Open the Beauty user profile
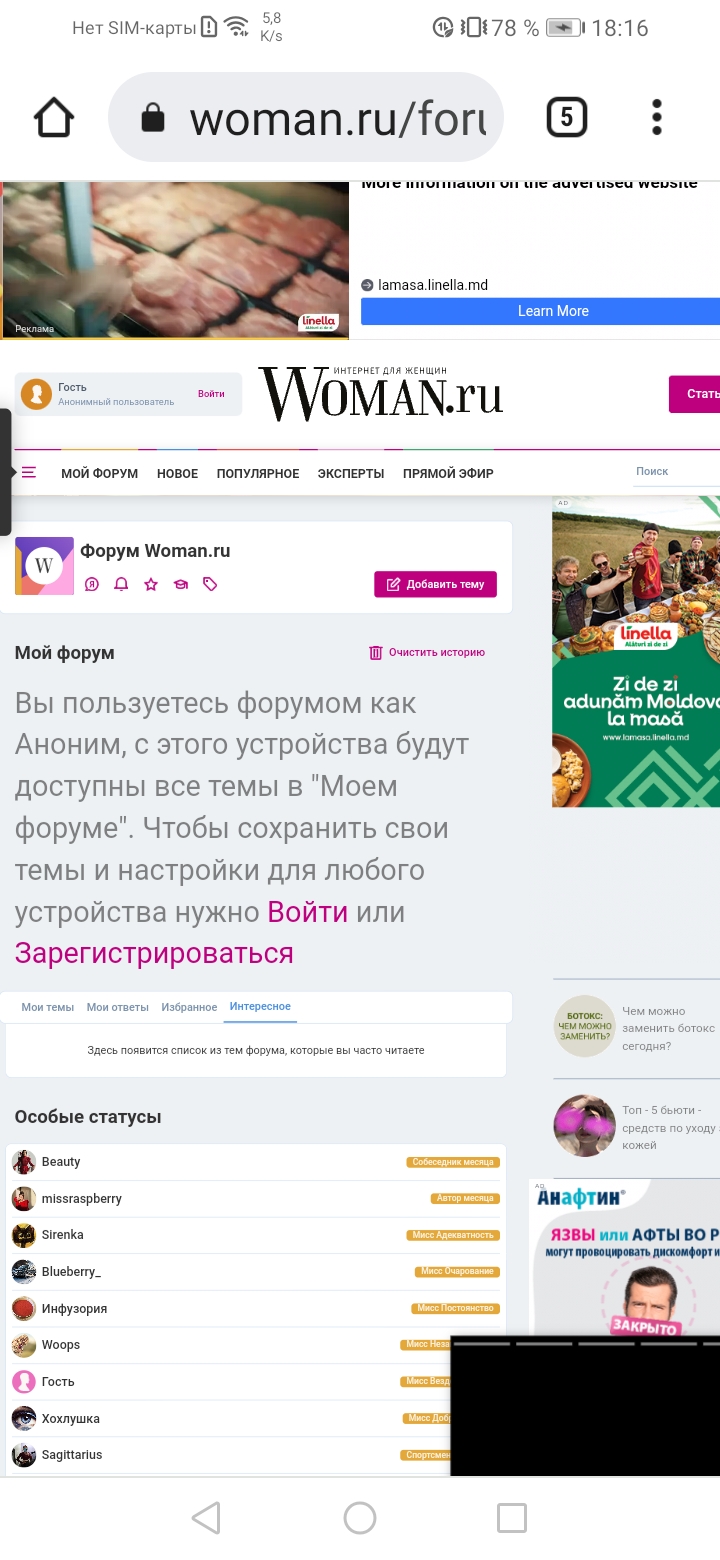The width and height of the screenshot is (720, 1560). tap(61, 1162)
